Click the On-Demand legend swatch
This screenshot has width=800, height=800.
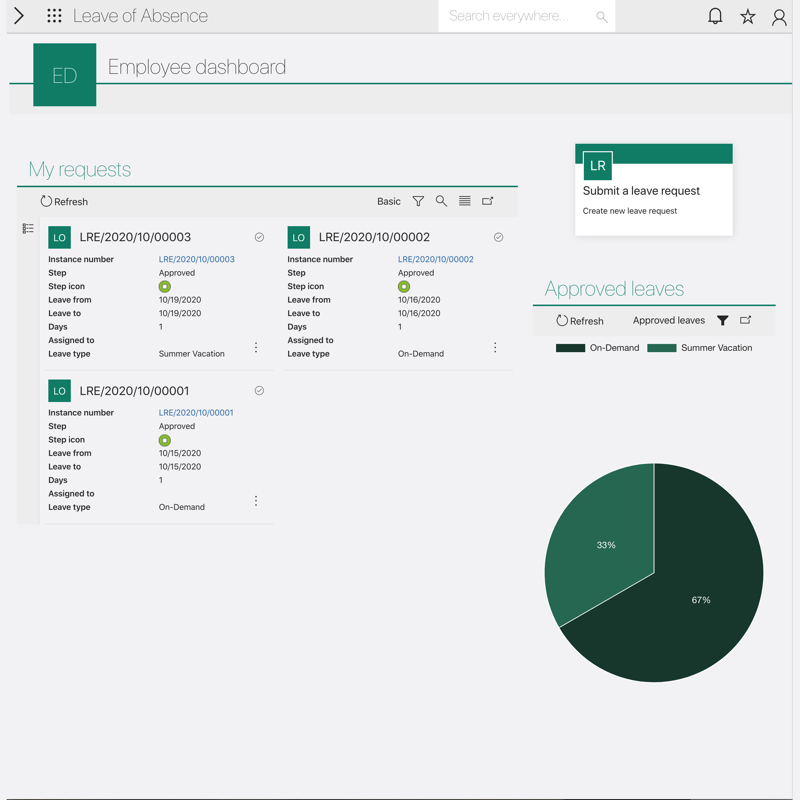pyautogui.click(x=570, y=348)
